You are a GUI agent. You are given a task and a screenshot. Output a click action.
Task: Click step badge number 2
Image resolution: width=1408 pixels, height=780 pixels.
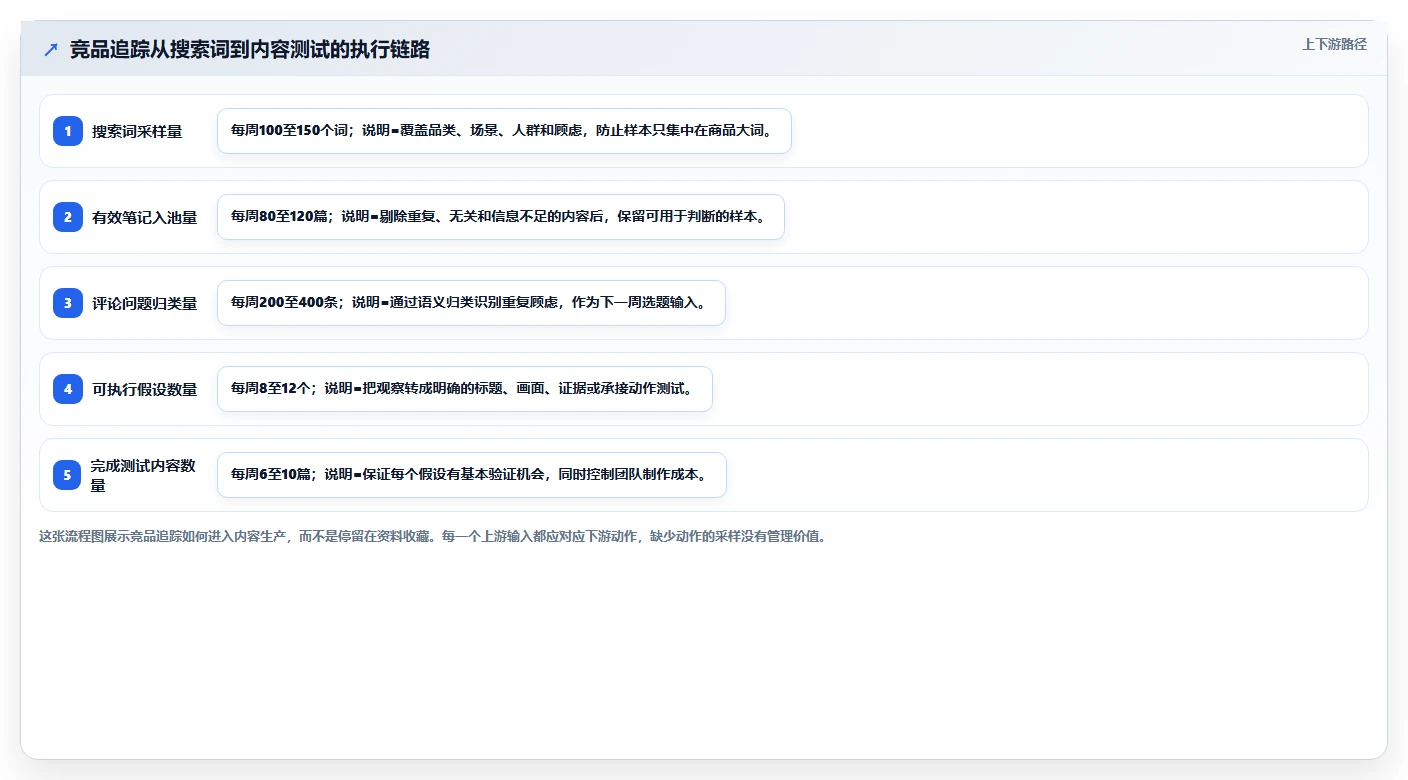(68, 217)
